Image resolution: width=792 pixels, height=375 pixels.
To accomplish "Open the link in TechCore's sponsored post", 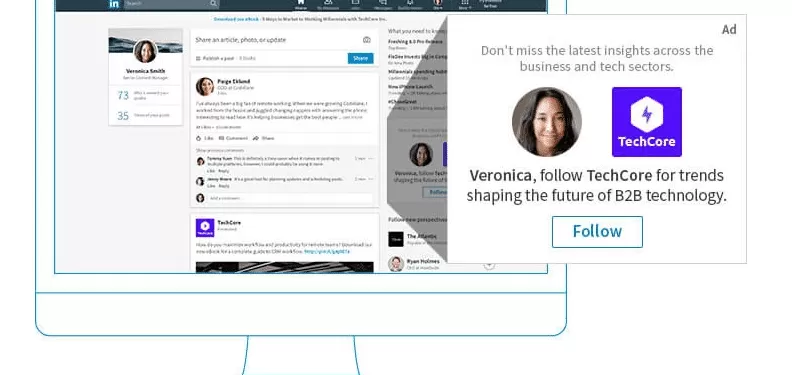I will [x=327, y=251].
